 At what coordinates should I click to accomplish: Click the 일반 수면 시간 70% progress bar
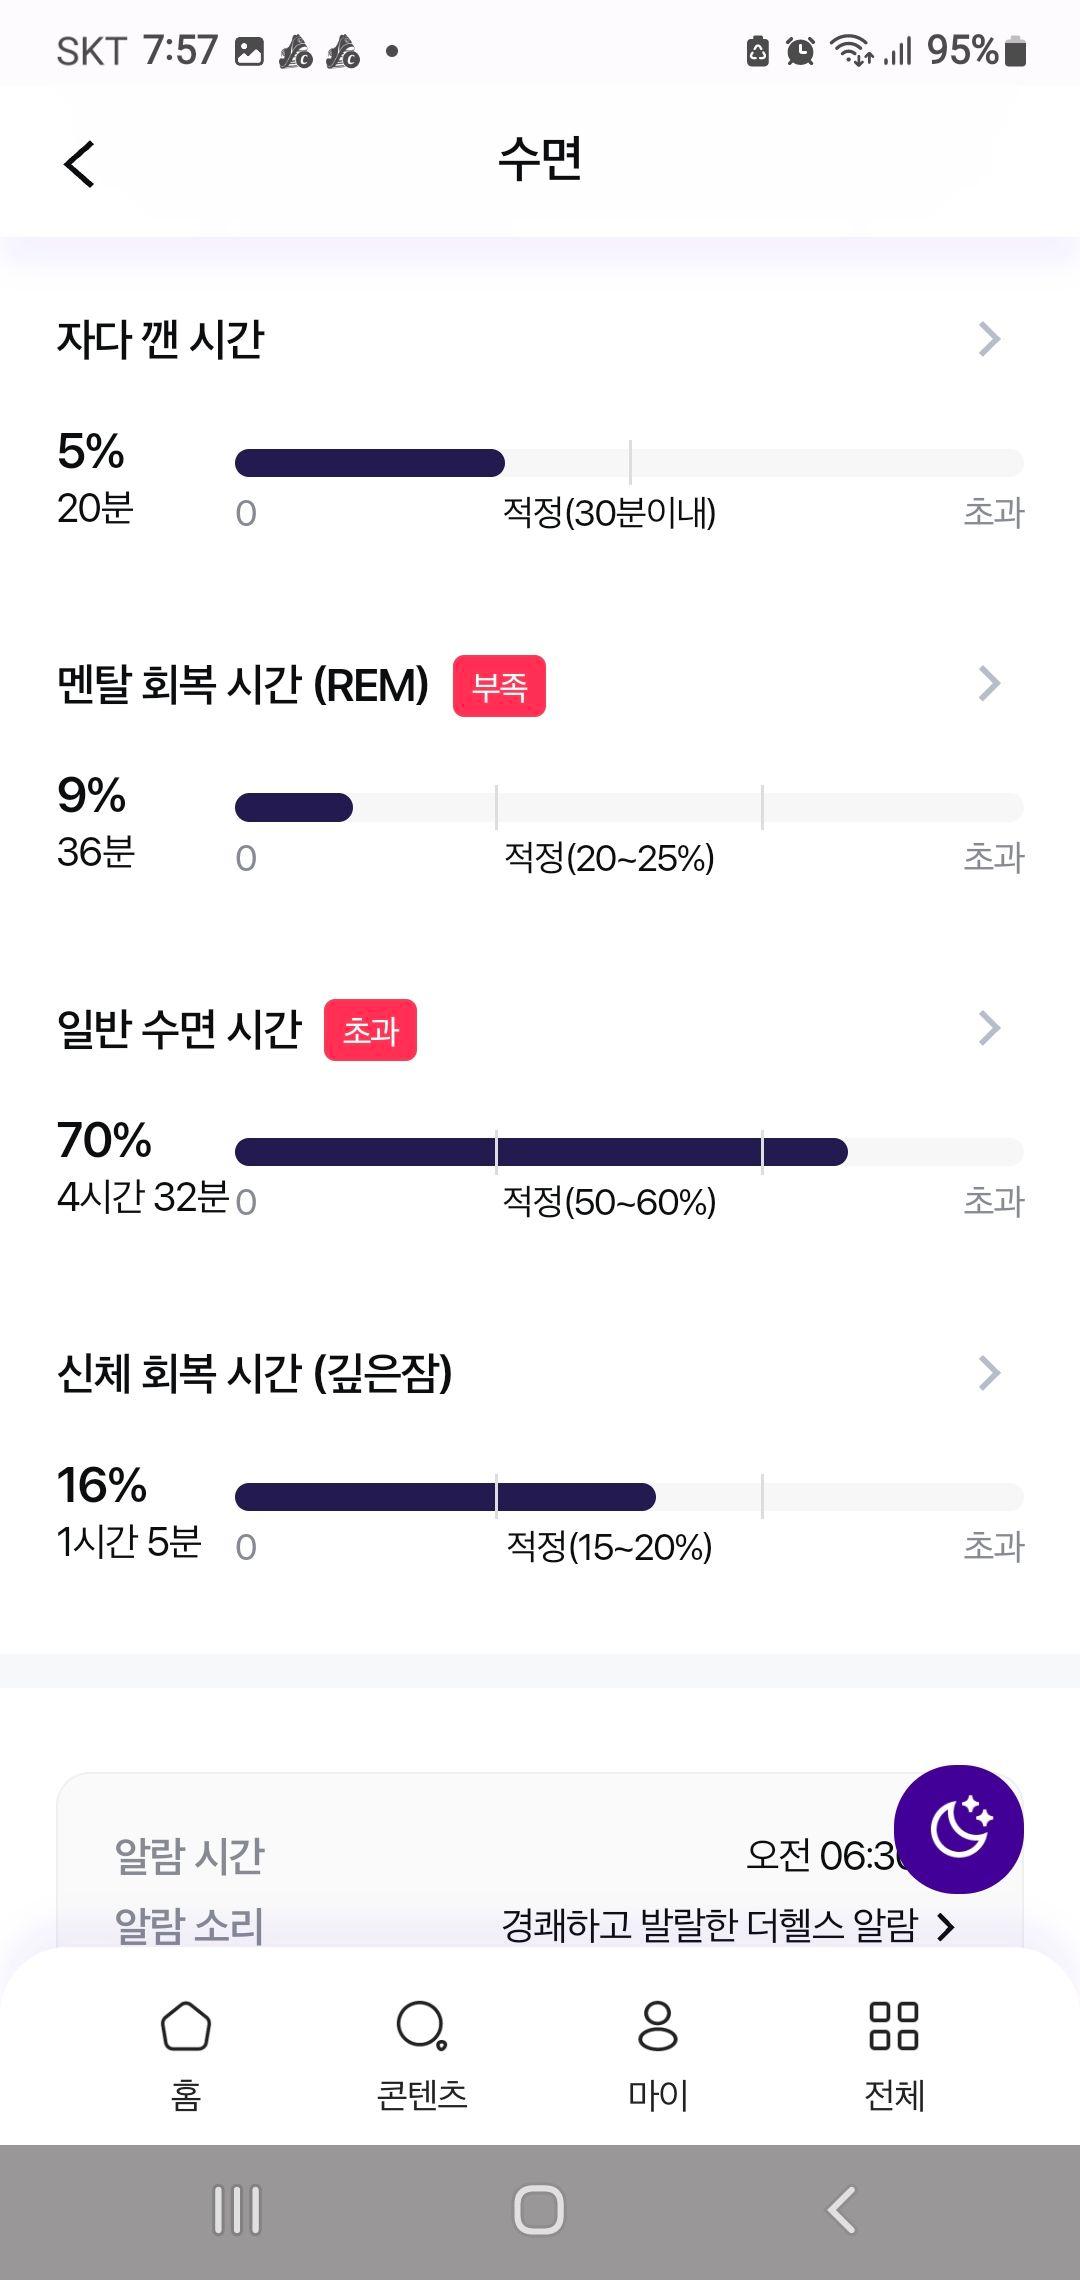point(629,1152)
